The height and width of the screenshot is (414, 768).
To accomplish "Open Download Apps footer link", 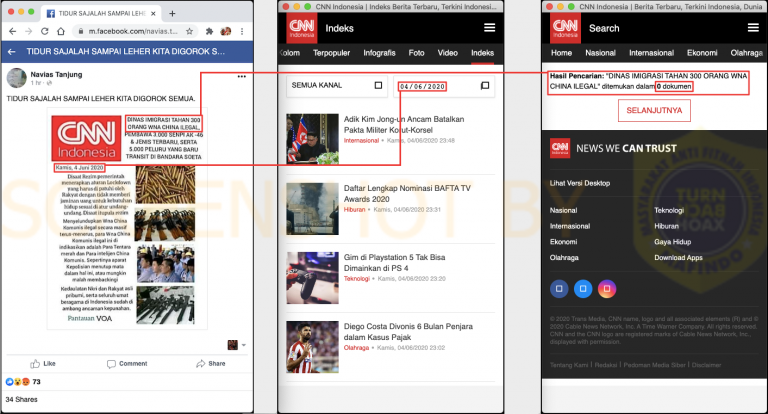I will (x=678, y=257).
